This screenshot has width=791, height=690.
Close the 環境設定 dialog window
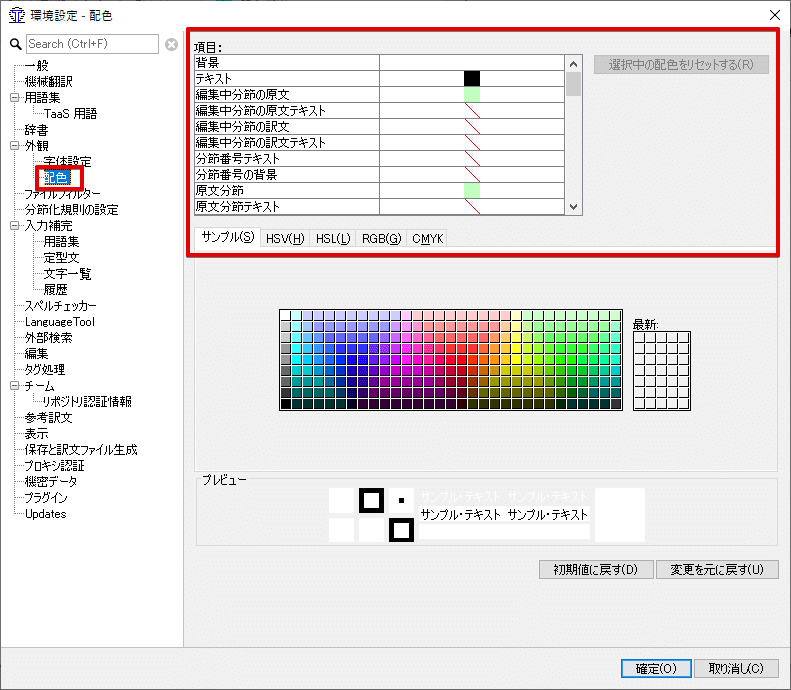point(775,15)
